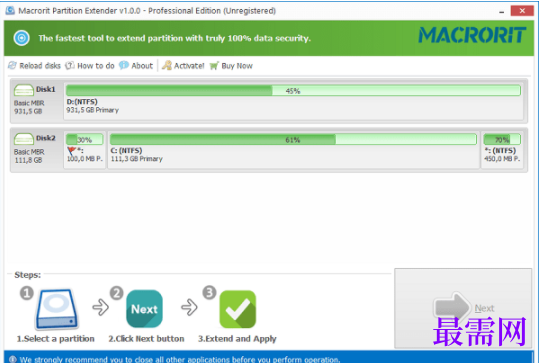The image size is (545, 363).
Task: Select the Disk1 drive icon
Action: [x=24, y=90]
